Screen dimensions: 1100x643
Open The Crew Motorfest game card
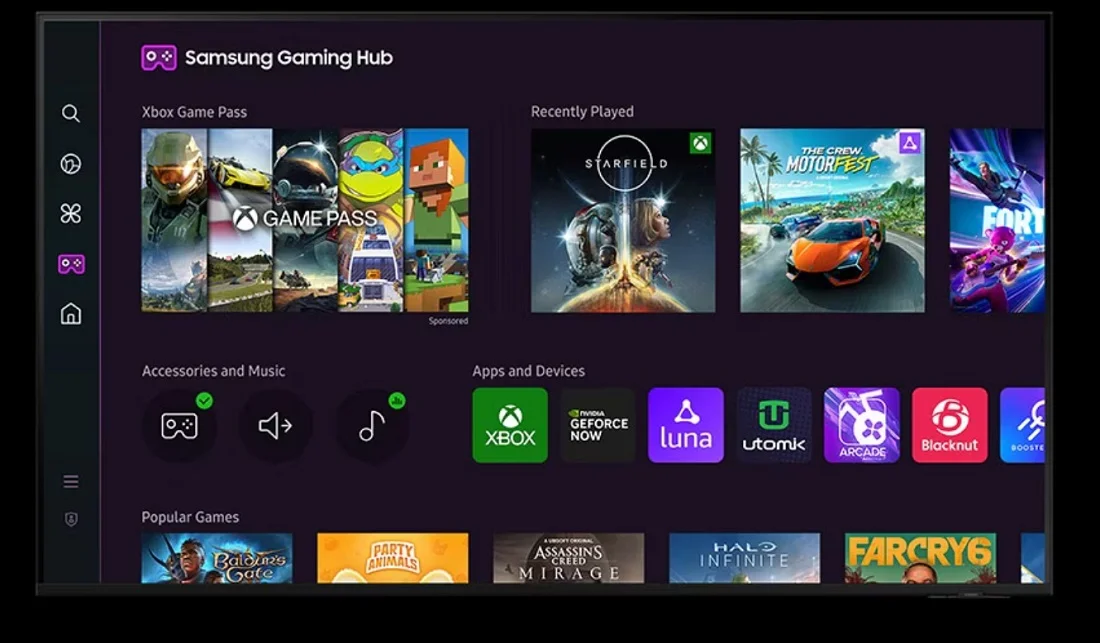coord(832,220)
